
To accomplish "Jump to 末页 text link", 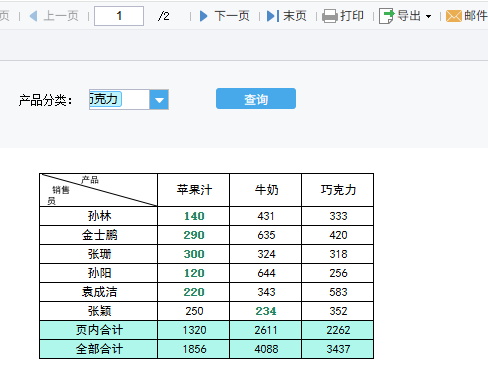I will pos(295,16).
